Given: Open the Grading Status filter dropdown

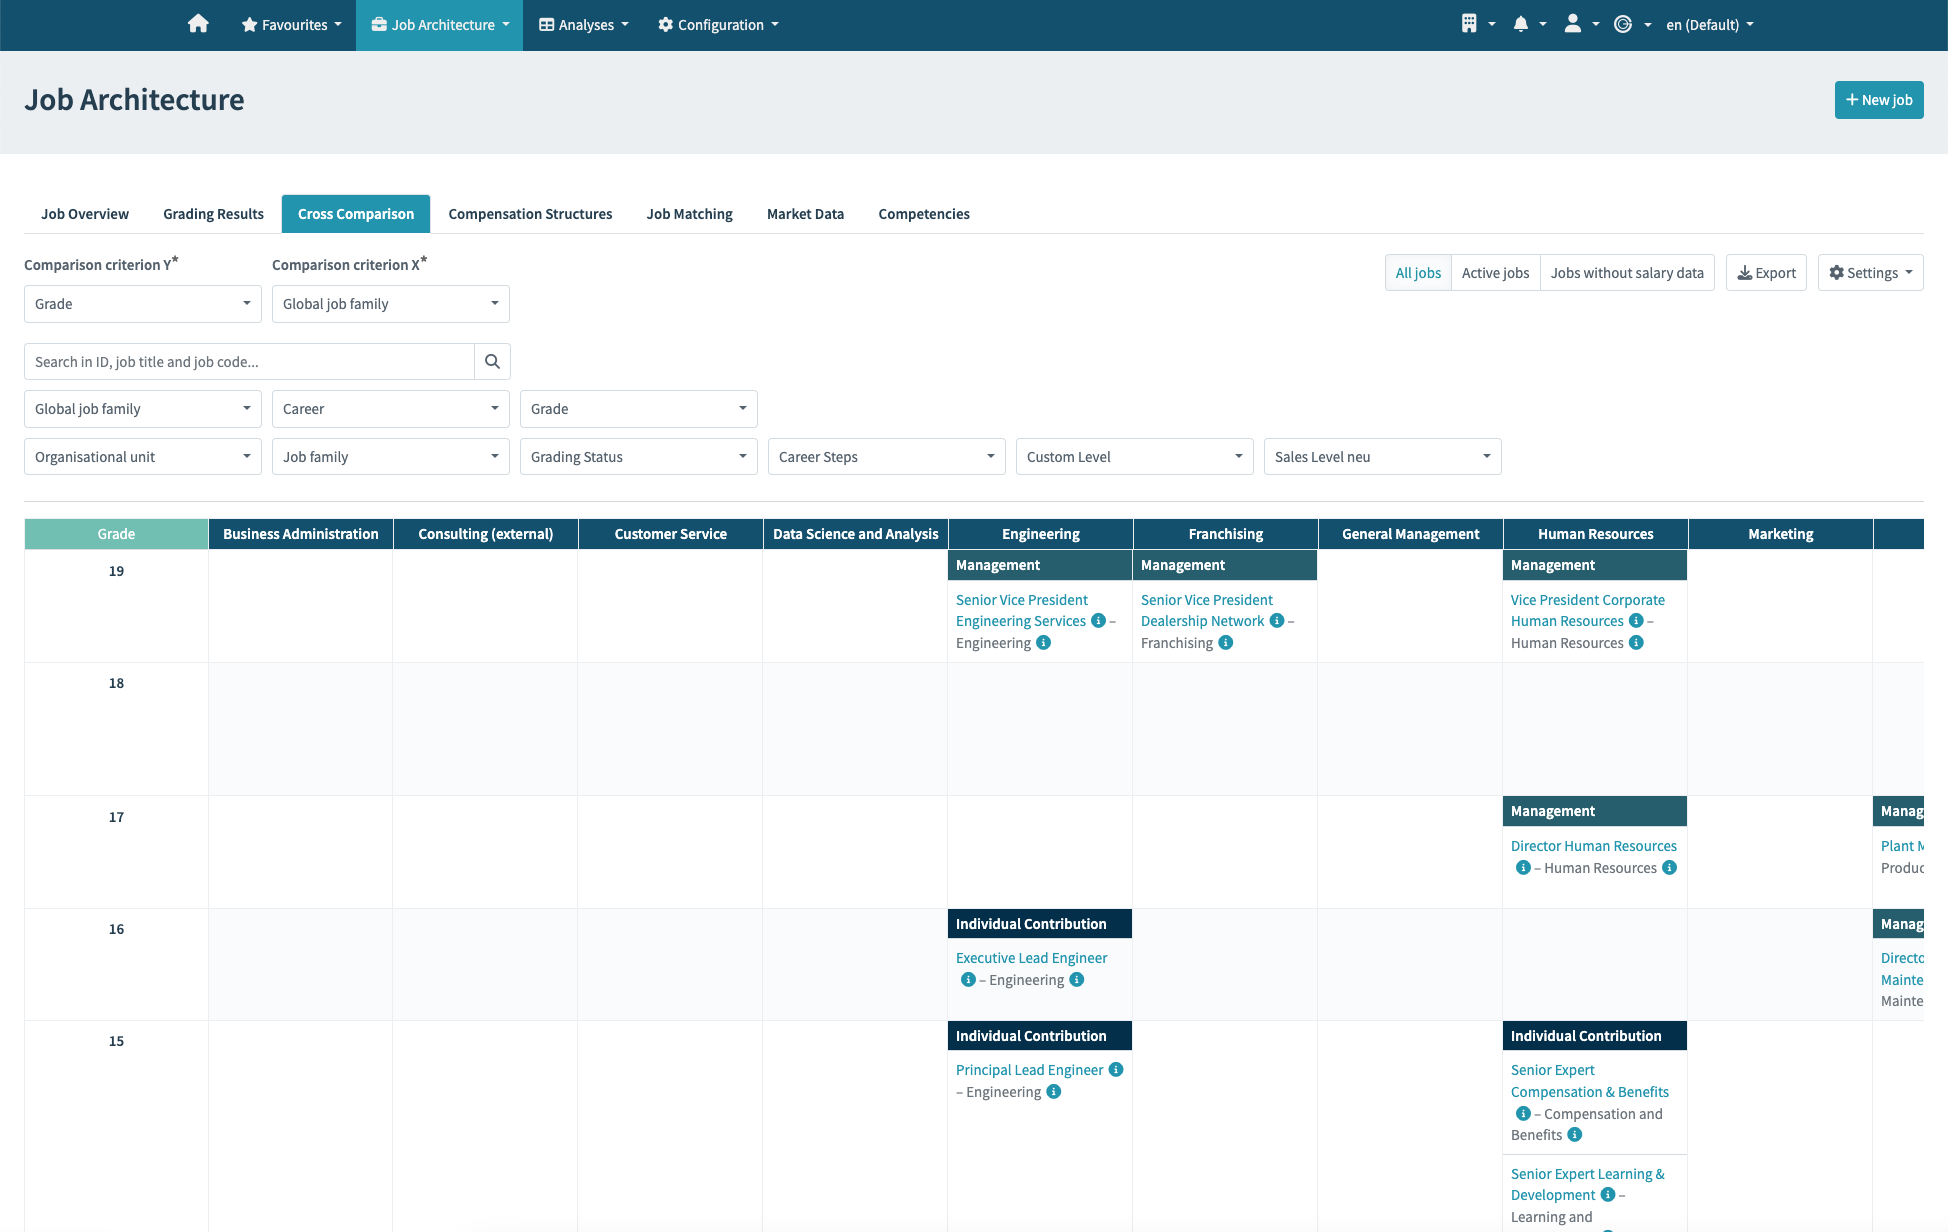Looking at the screenshot, I should point(639,457).
